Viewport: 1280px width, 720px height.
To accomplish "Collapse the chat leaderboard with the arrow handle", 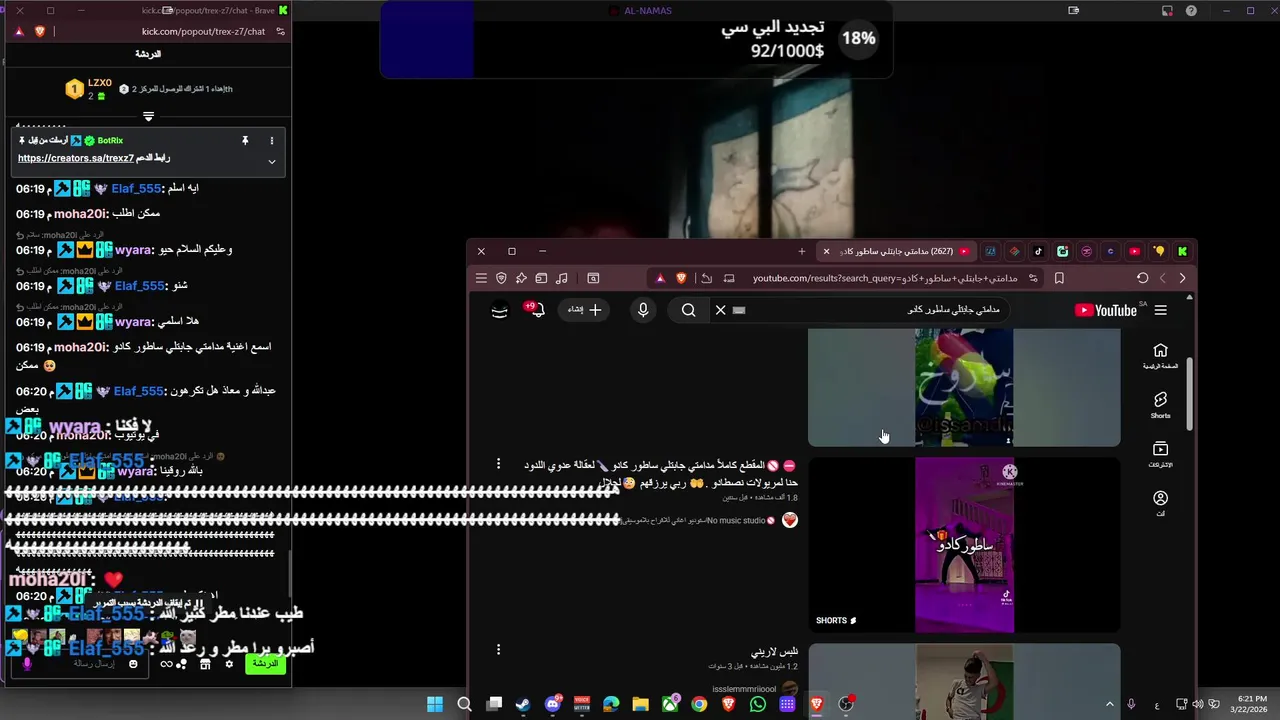I will [x=148, y=116].
